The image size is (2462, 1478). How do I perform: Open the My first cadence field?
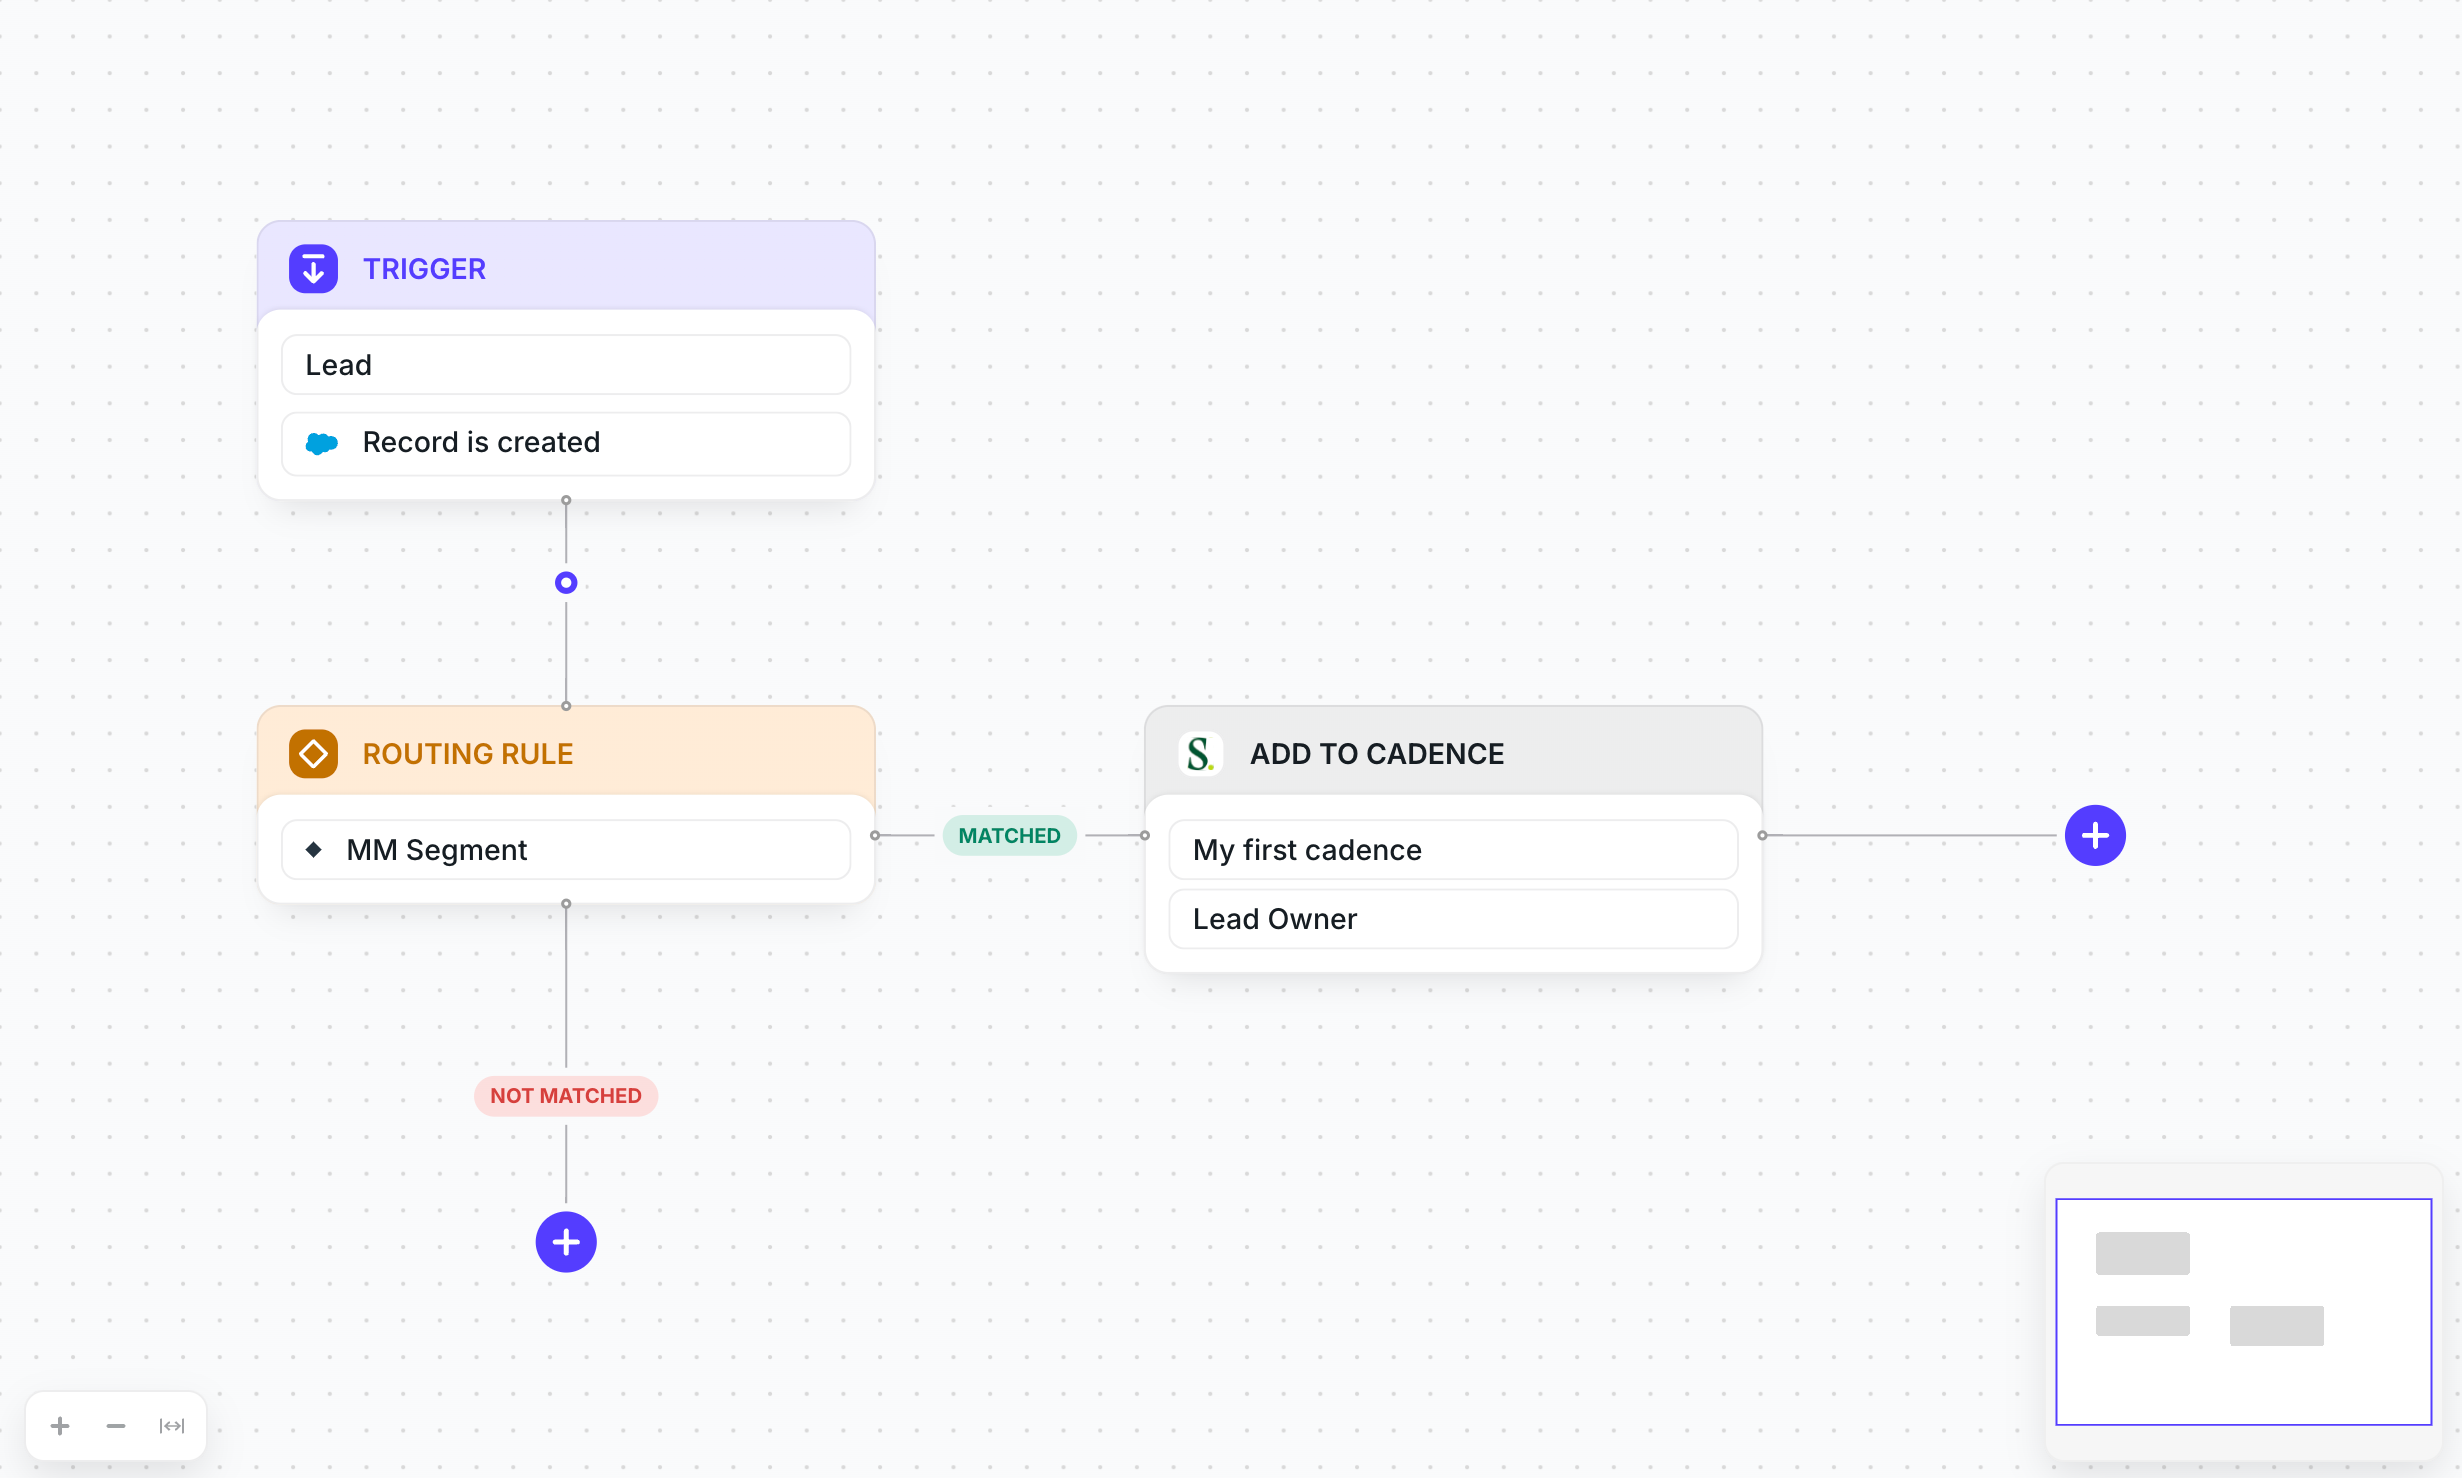point(1453,849)
